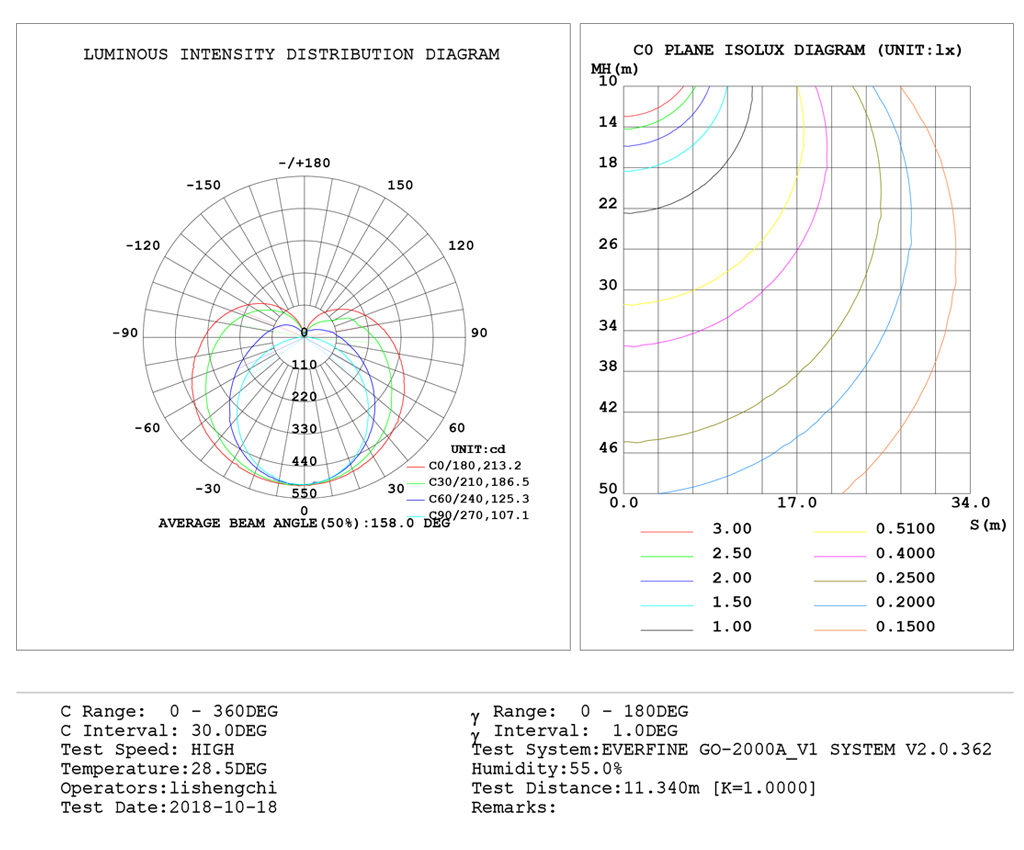Select the Test Date 2018-10-18 line
Viewport: 1024px width, 850px height.
pos(169,807)
